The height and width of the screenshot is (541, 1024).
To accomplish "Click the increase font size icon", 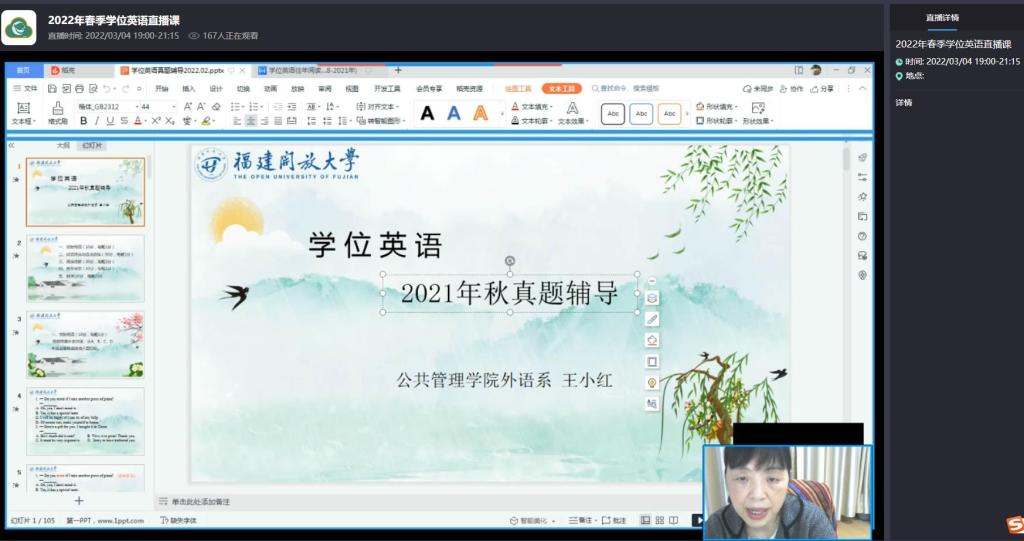I will 186,106.
